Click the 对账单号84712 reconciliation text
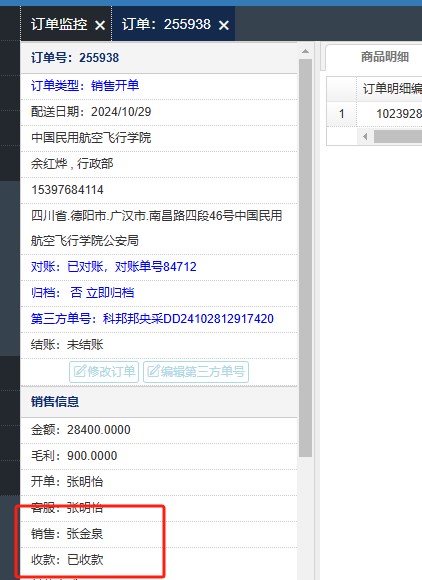The image size is (422, 580). (156, 267)
